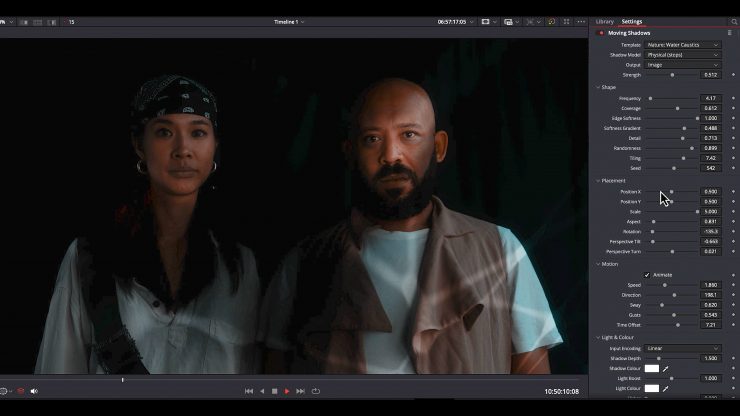Click the Strength slider handle
Viewport: 740px width, 416px height.
[672, 75]
